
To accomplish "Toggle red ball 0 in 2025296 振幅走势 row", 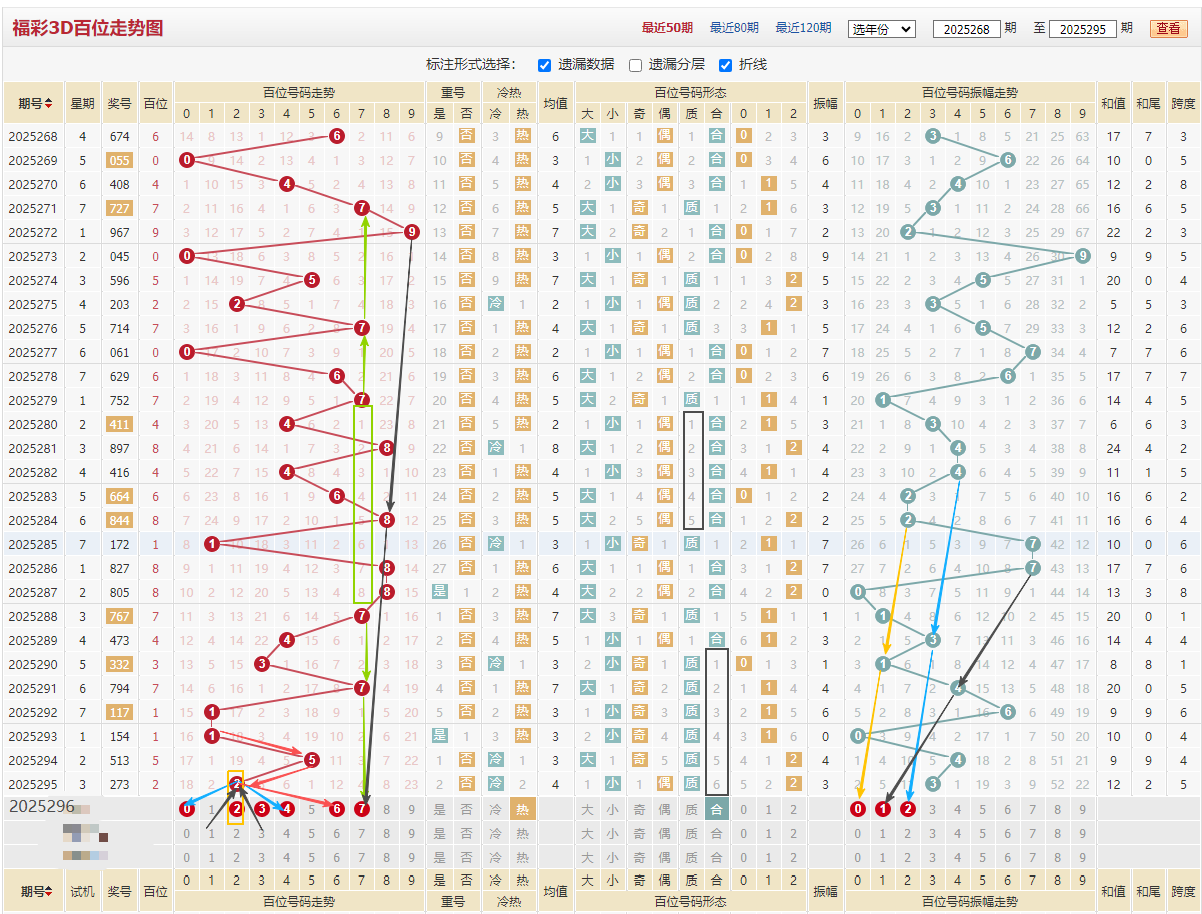I will click(x=858, y=809).
